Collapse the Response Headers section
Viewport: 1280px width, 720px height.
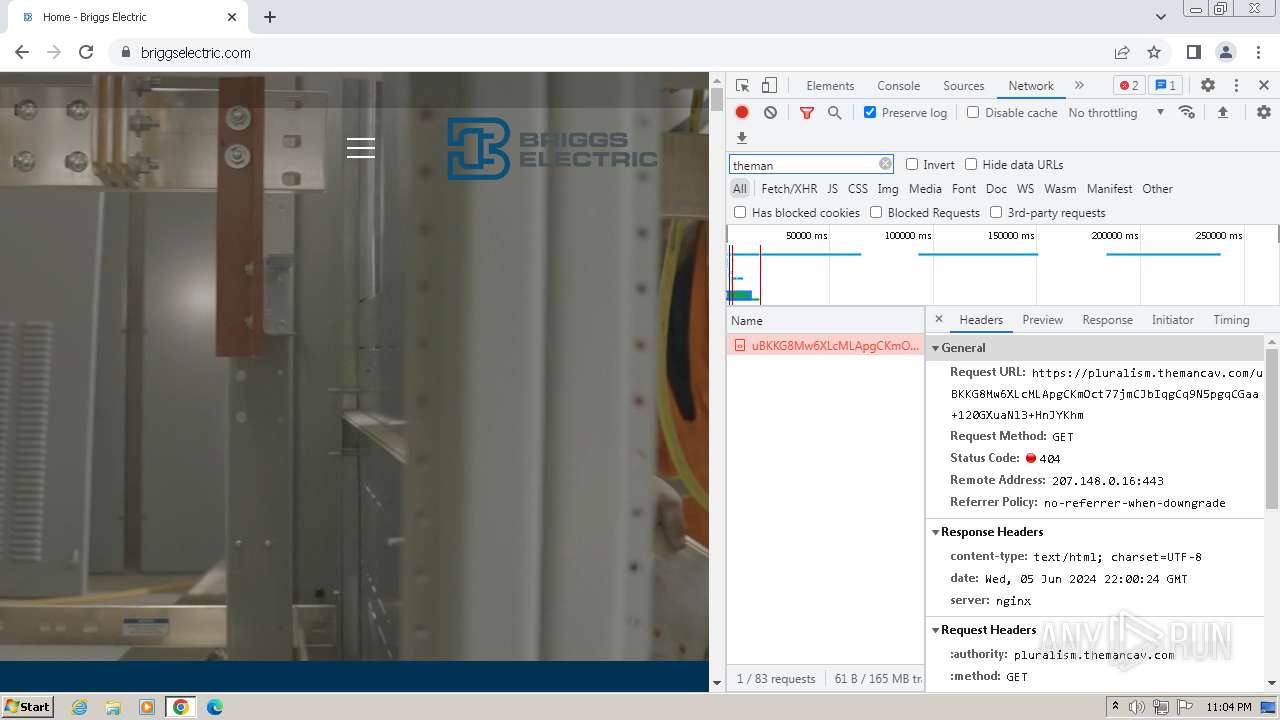tap(936, 532)
